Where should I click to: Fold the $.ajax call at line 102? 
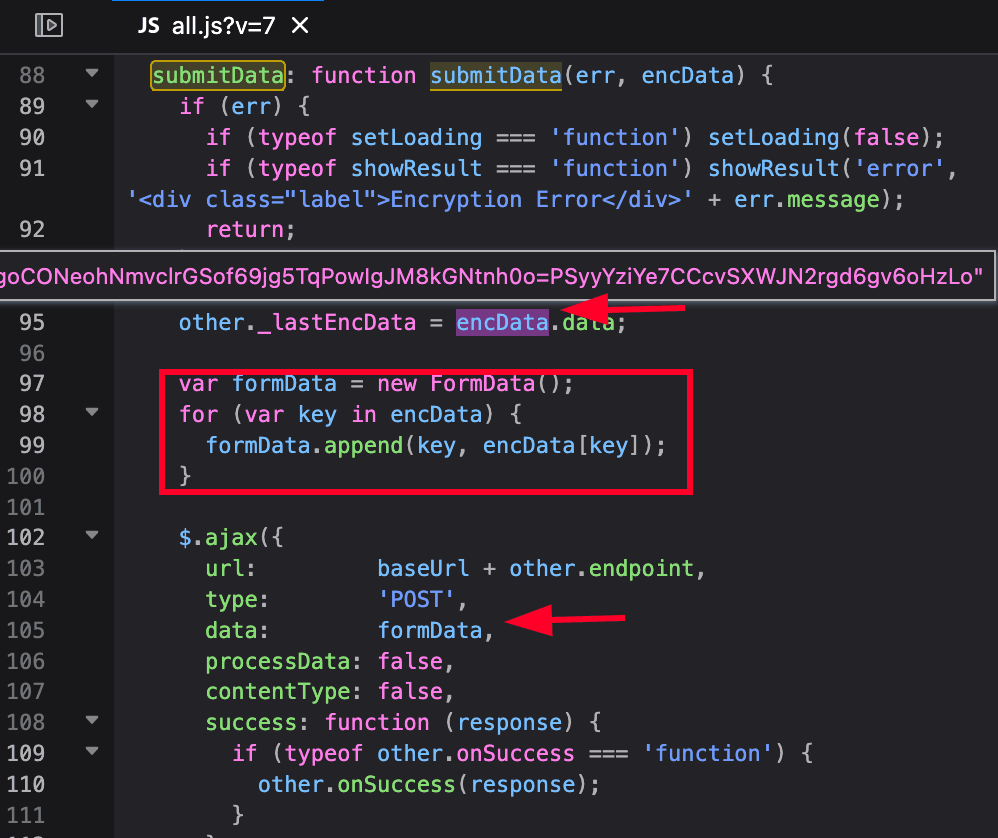[x=93, y=536]
